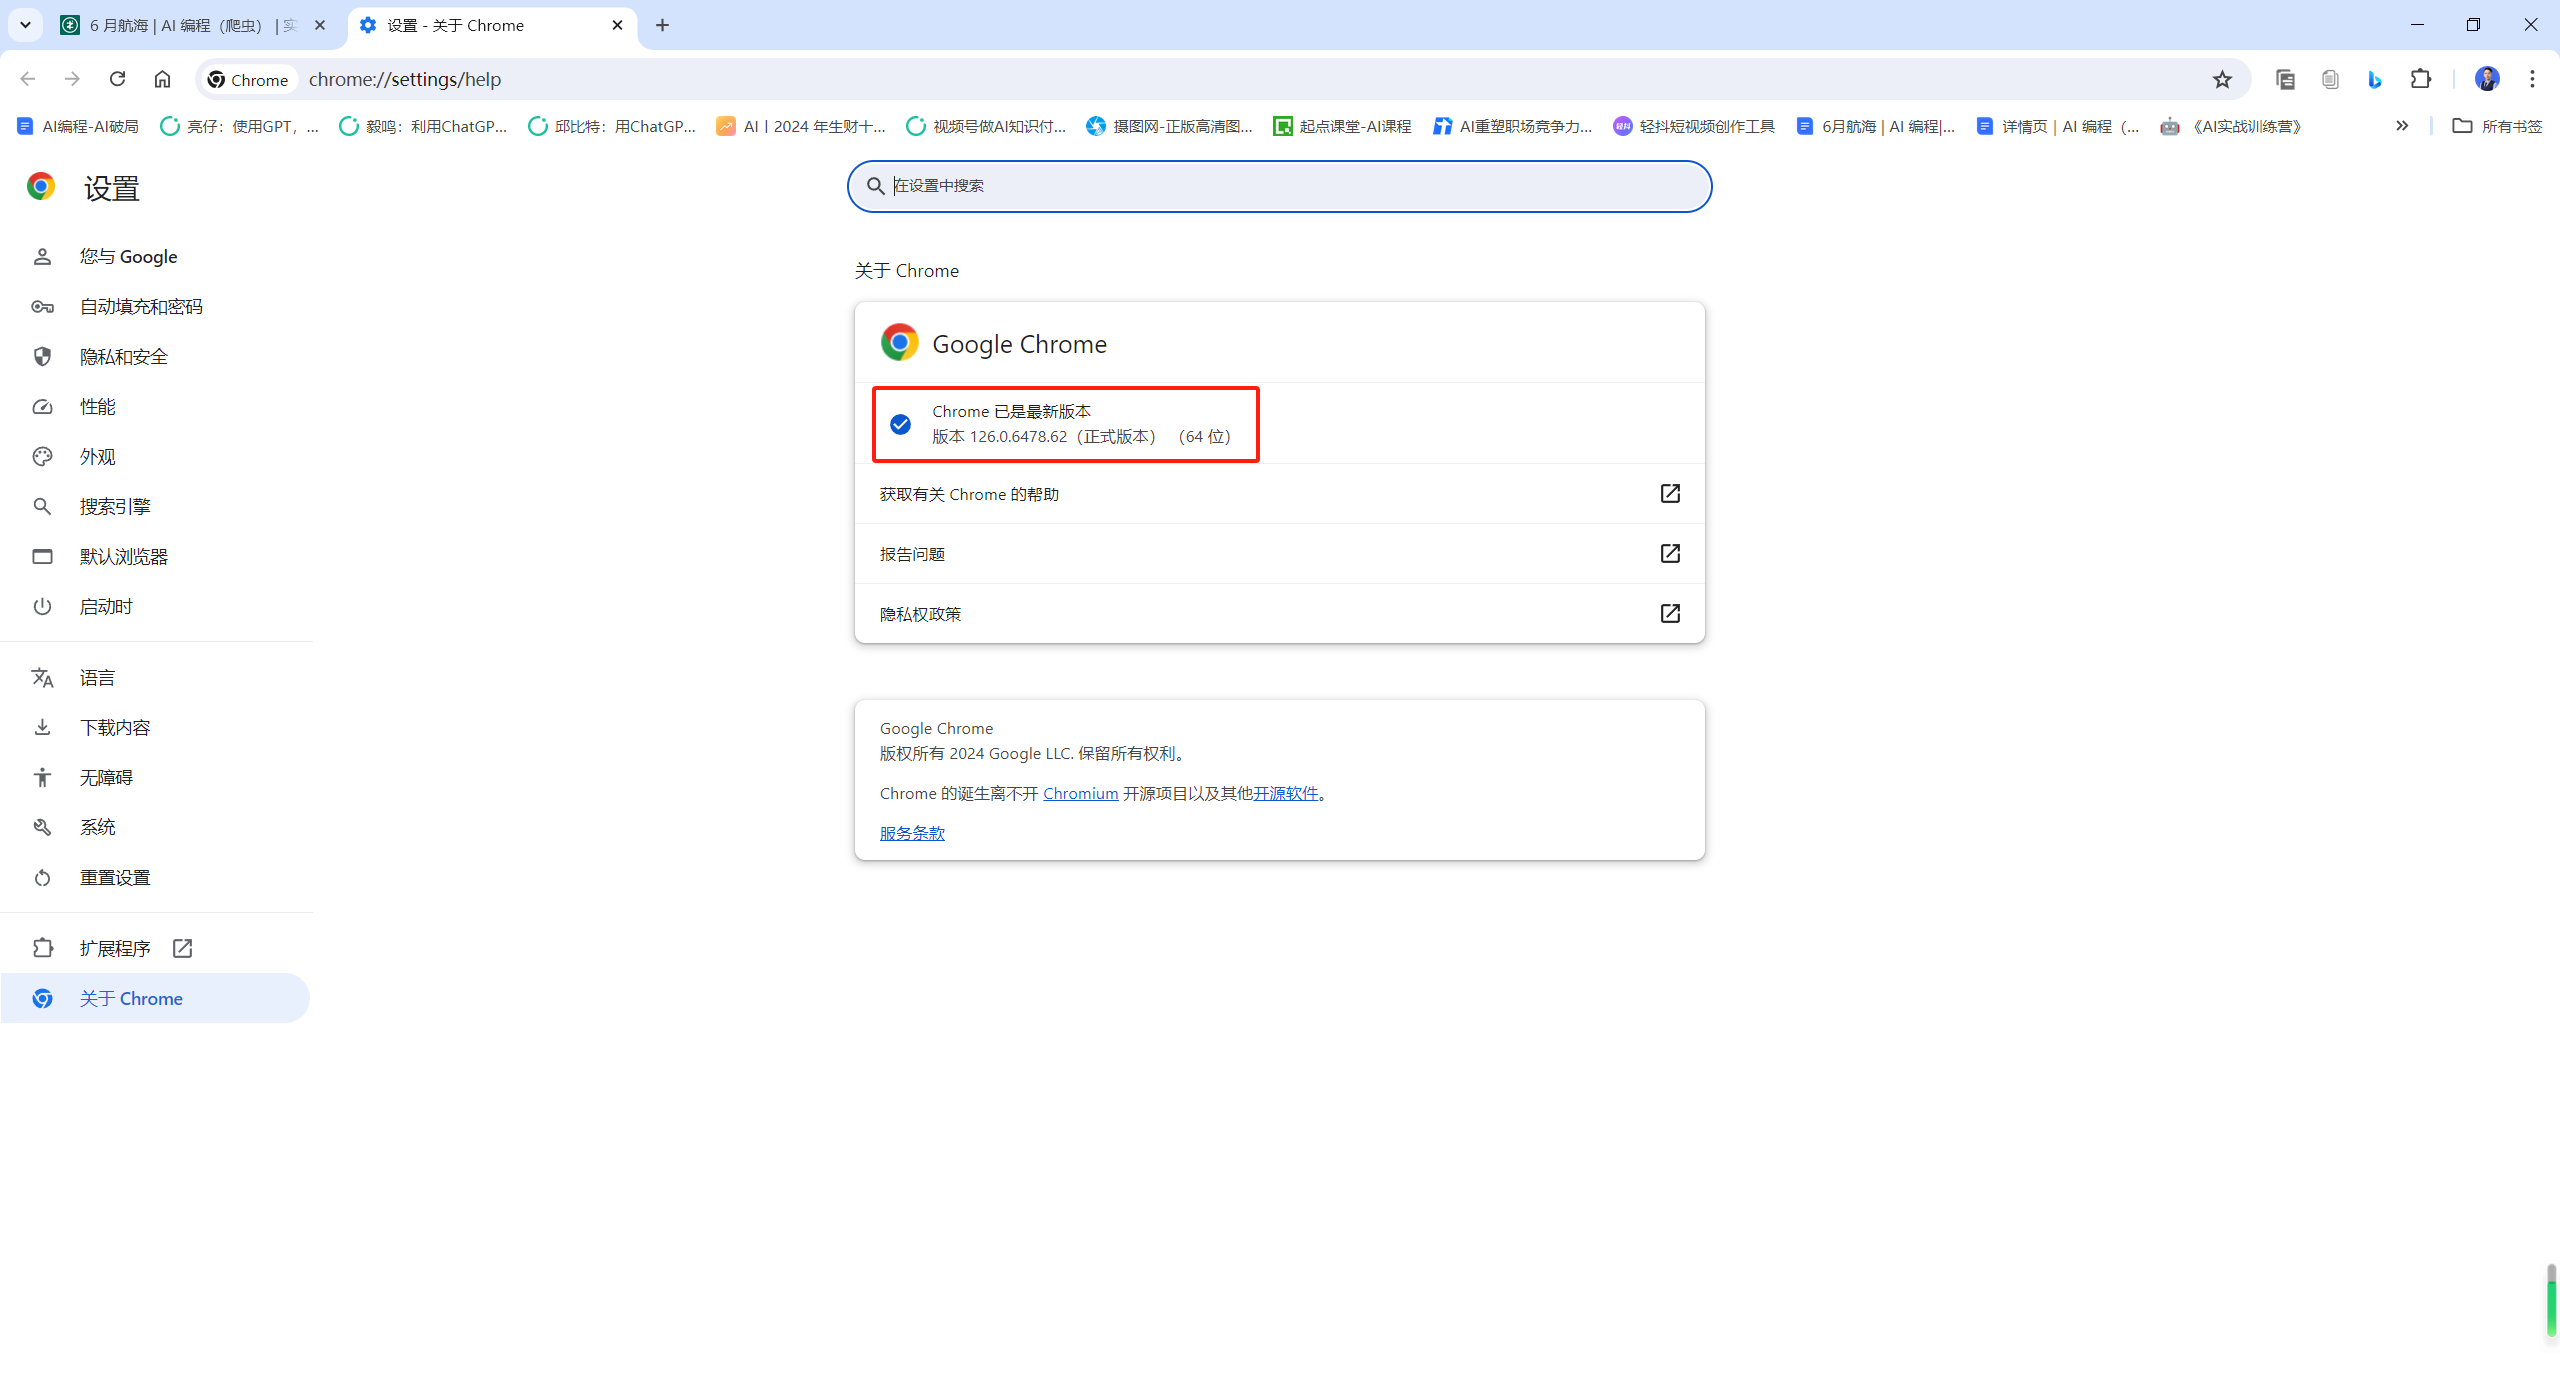Open the 邱比特：用ChatGP bookmark
This screenshot has height=1390, width=2560.
pyautogui.click(x=612, y=126)
